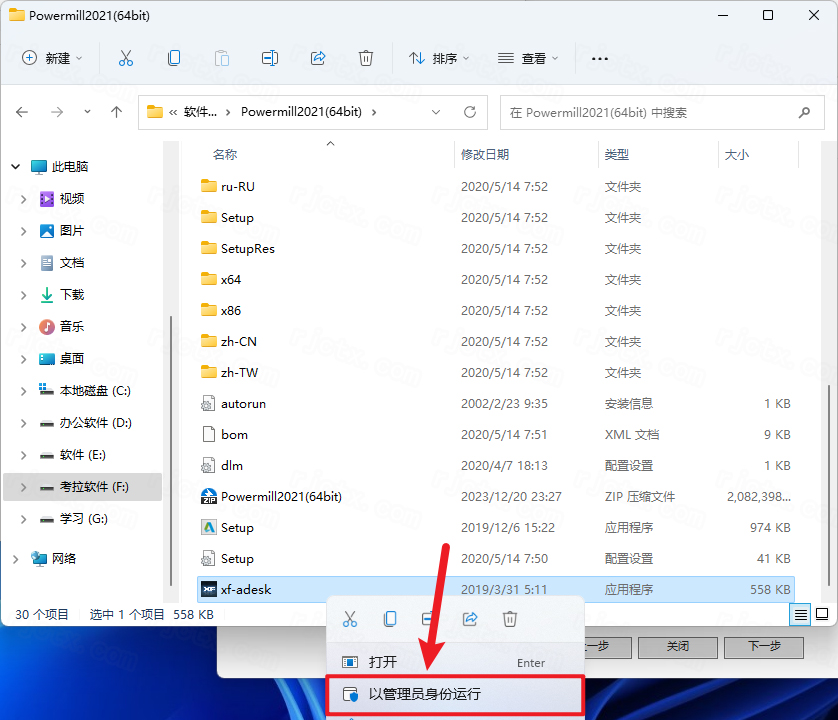Click the Delete trash icon in the toolbar

(x=366, y=58)
